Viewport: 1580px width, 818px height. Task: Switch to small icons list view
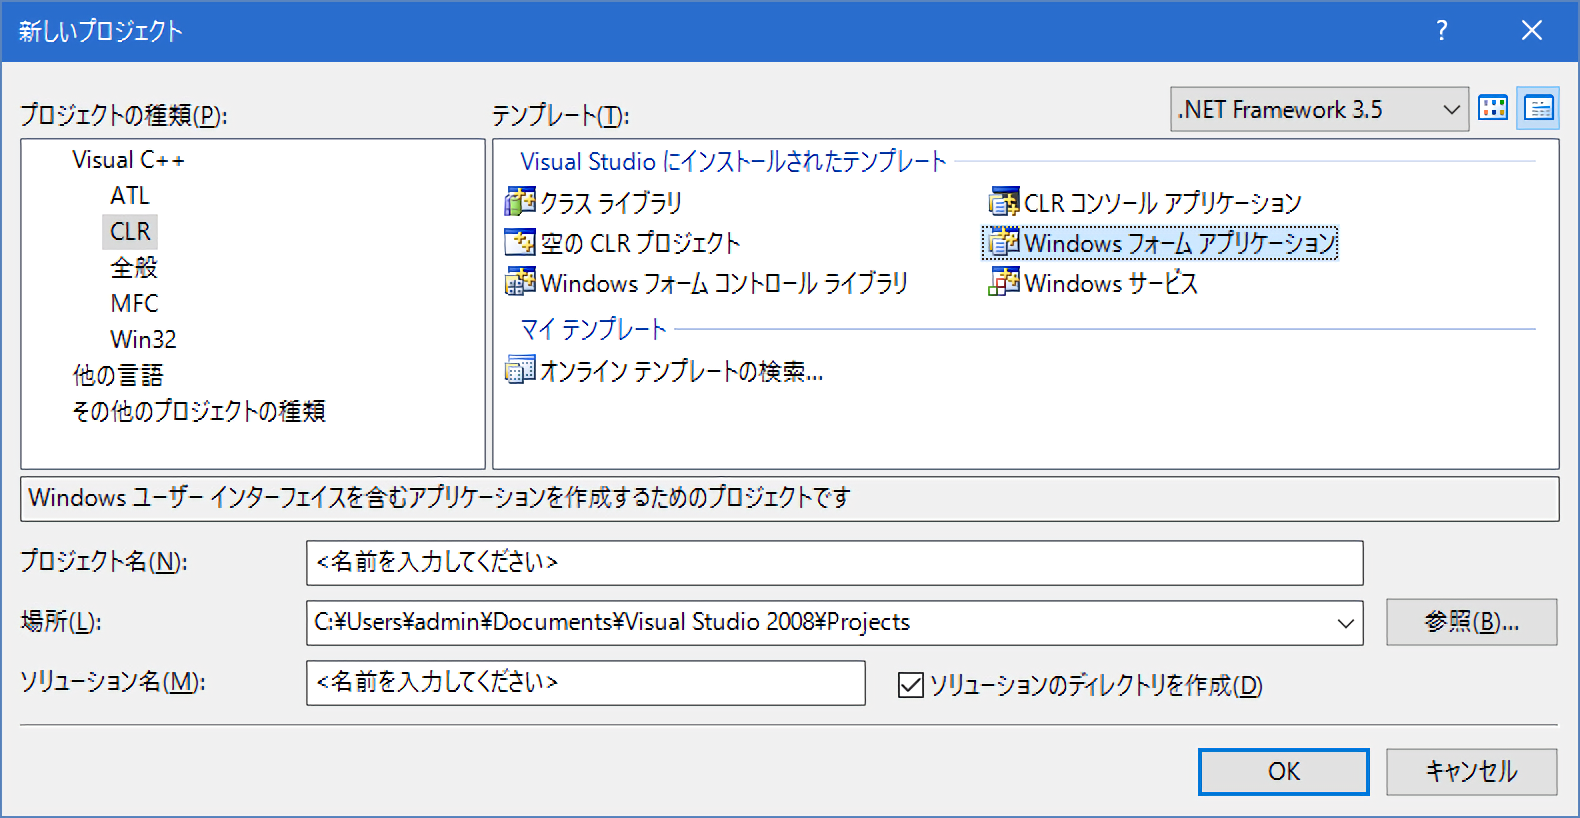(x=1539, y=108)
